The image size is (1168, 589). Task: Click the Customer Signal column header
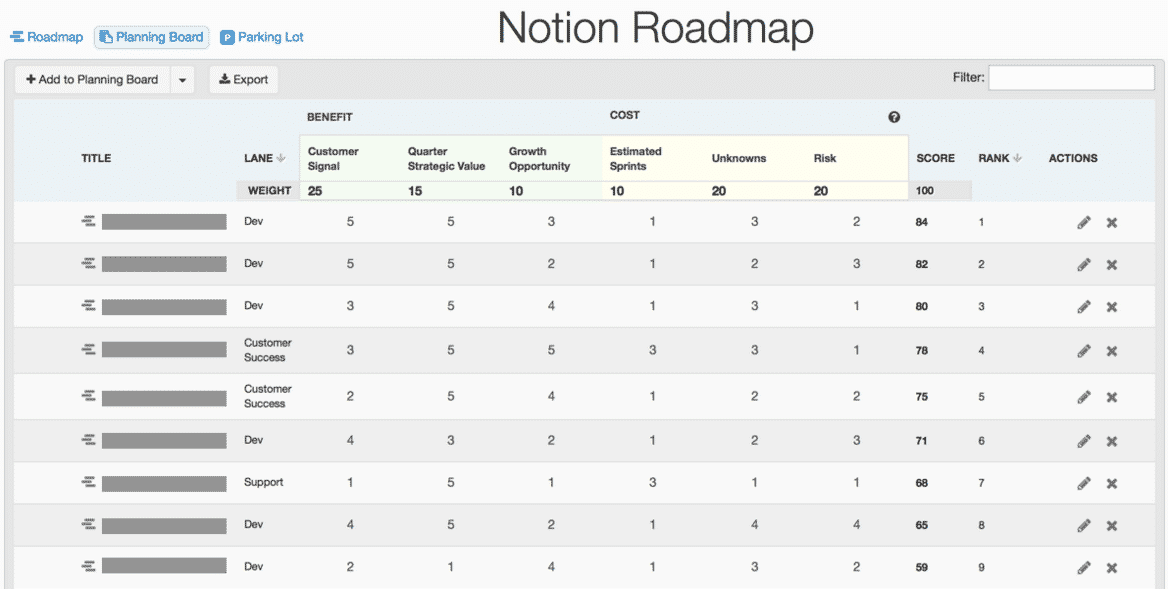point(333,159)
